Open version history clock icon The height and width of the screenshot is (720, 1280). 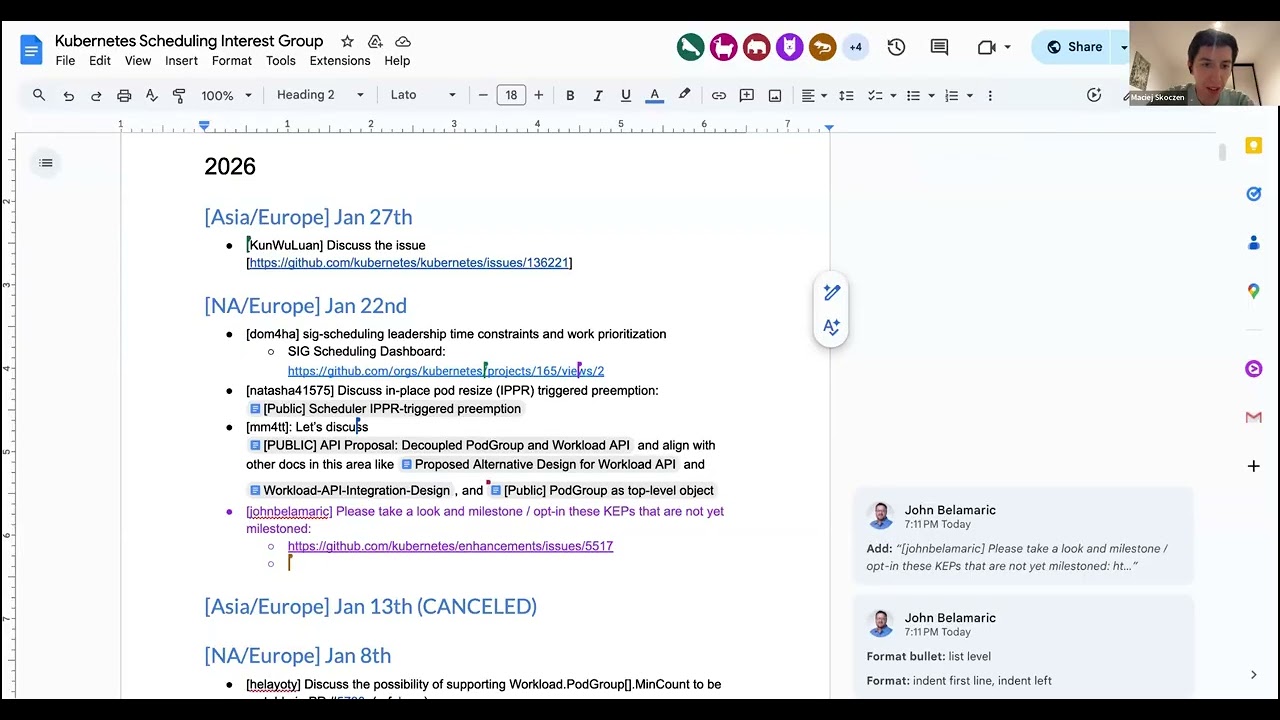tap(896, 47)
